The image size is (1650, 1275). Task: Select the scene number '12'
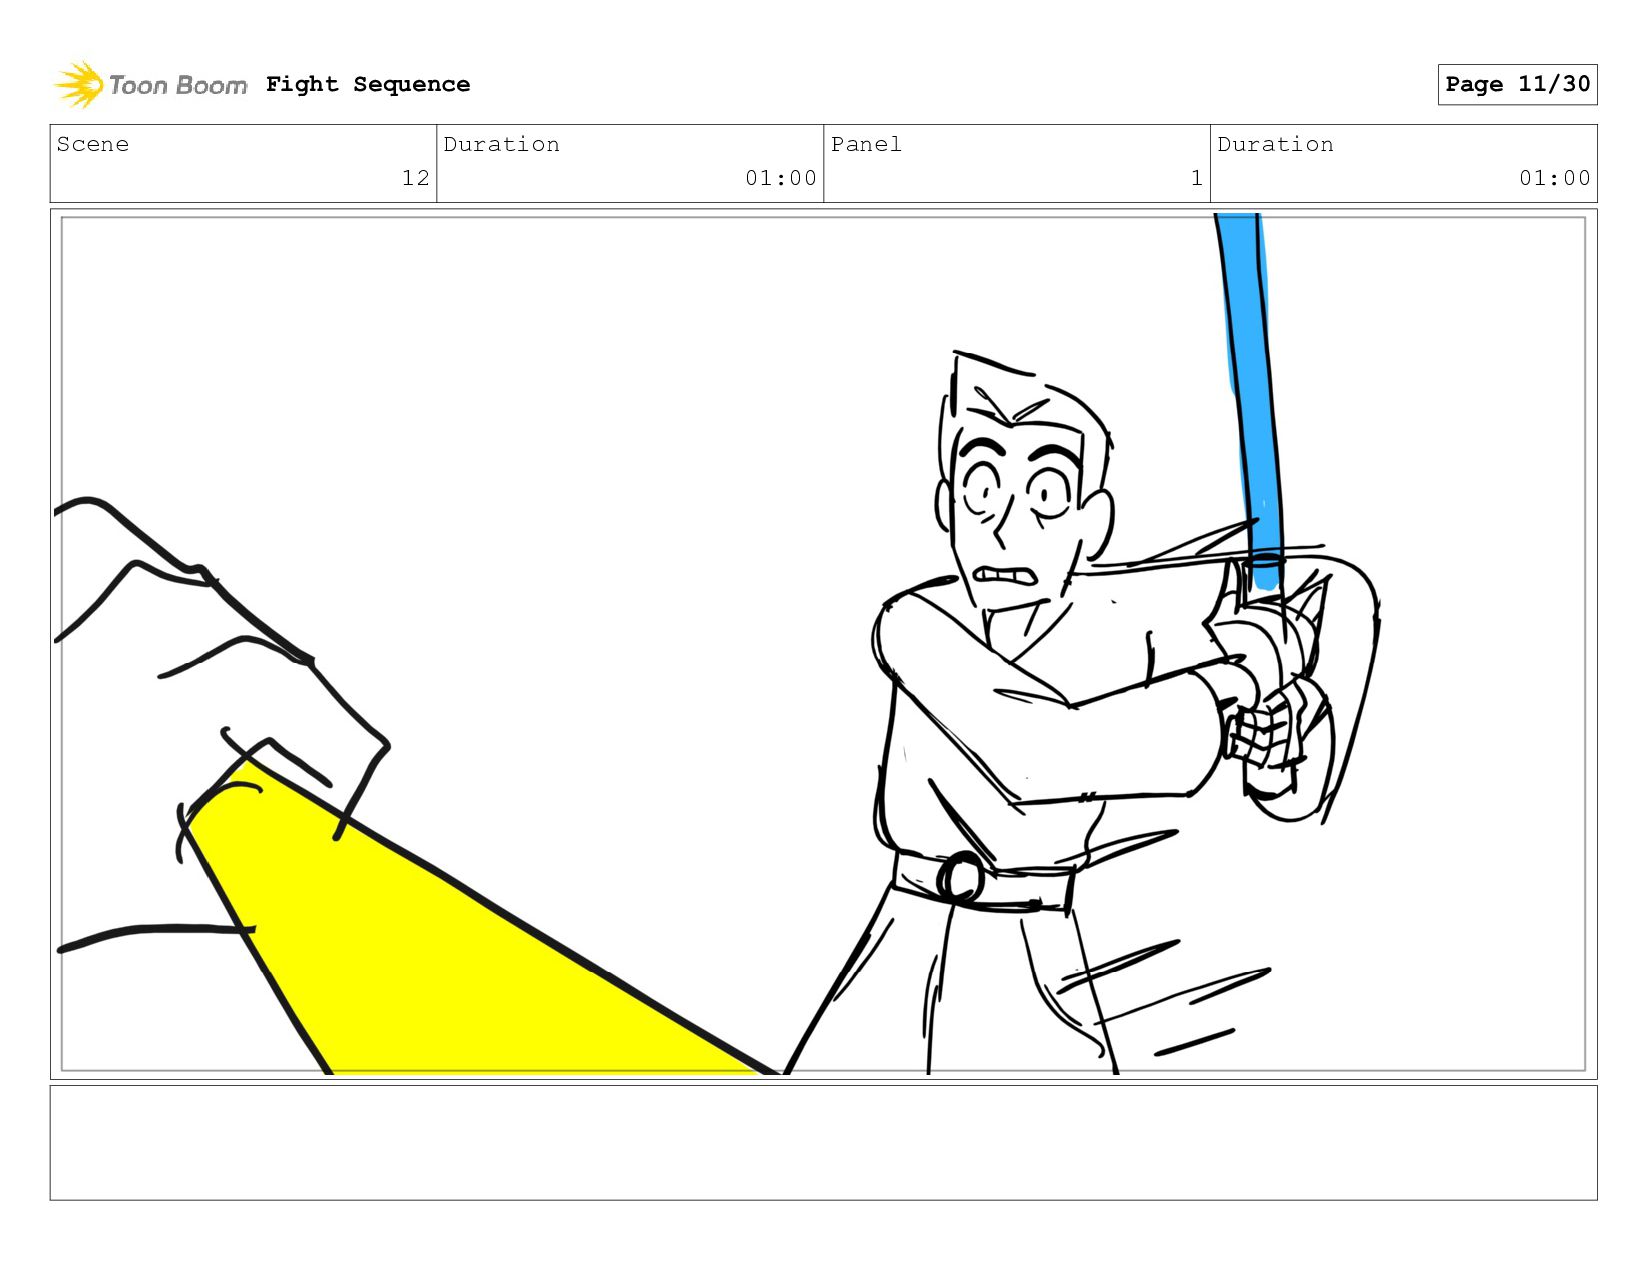coord(415,178)
